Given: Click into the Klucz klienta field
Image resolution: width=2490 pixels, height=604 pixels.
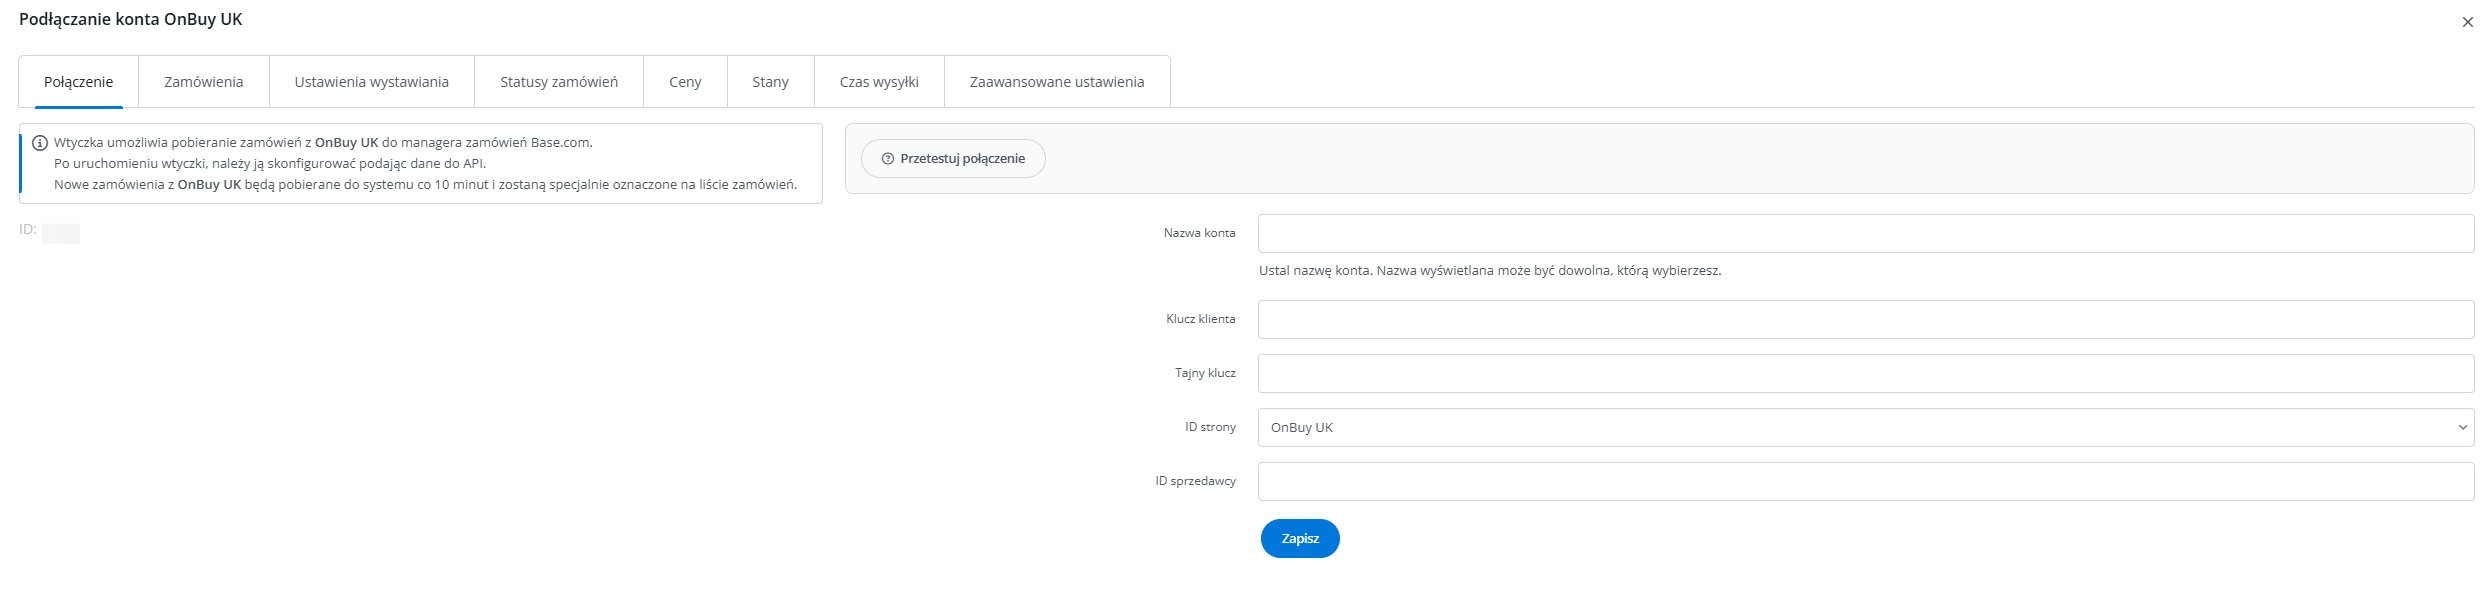Looking at the screenshot, I should click(x=1865, y=320).
